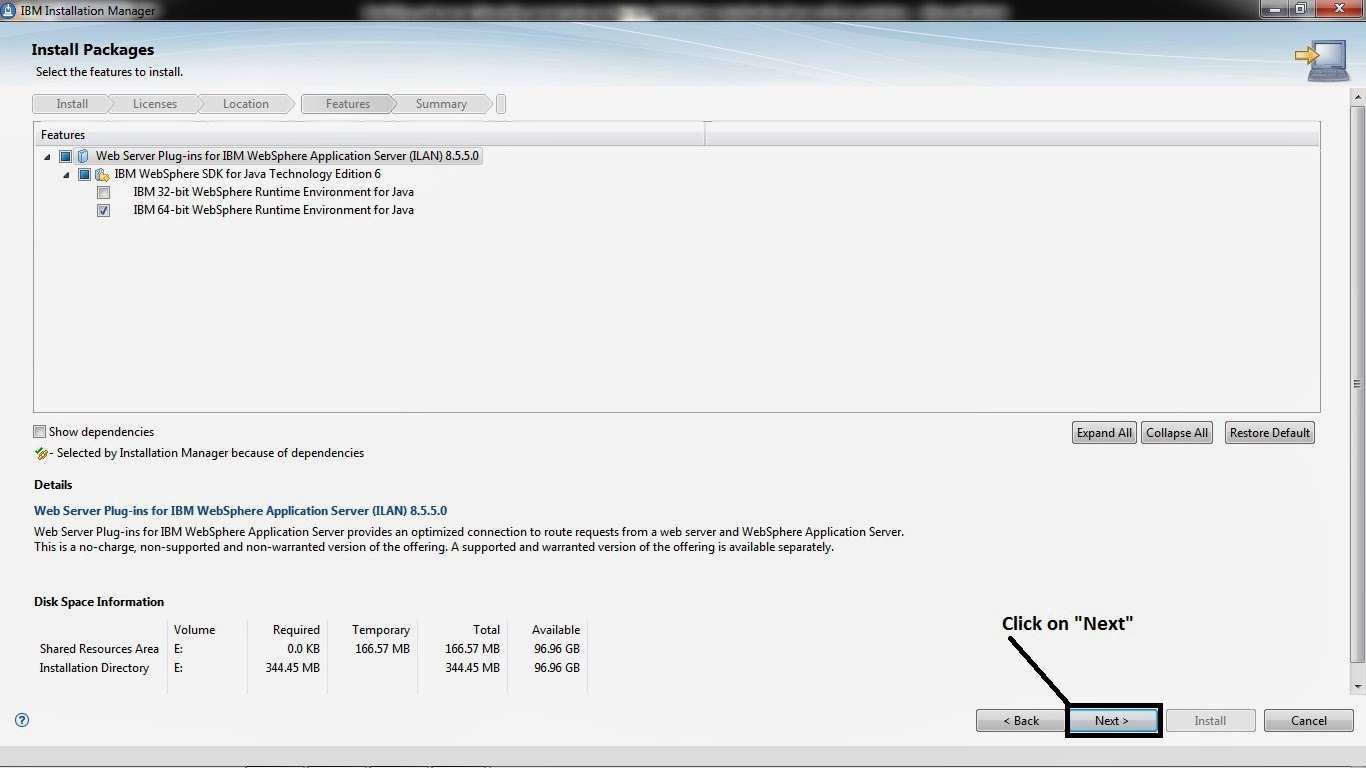Click Restore Default to reset features
Viewport: 1366px width, 768px height.
tap(1269, 432)
